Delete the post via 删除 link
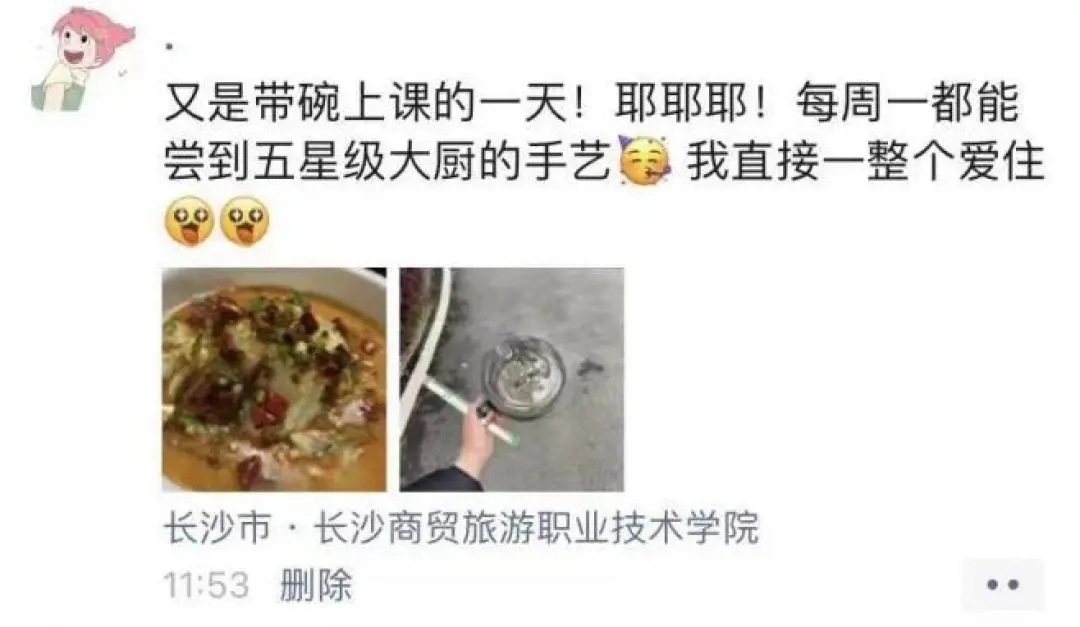Viewport: 1080px width, 627px height. [x=316, y=585]
